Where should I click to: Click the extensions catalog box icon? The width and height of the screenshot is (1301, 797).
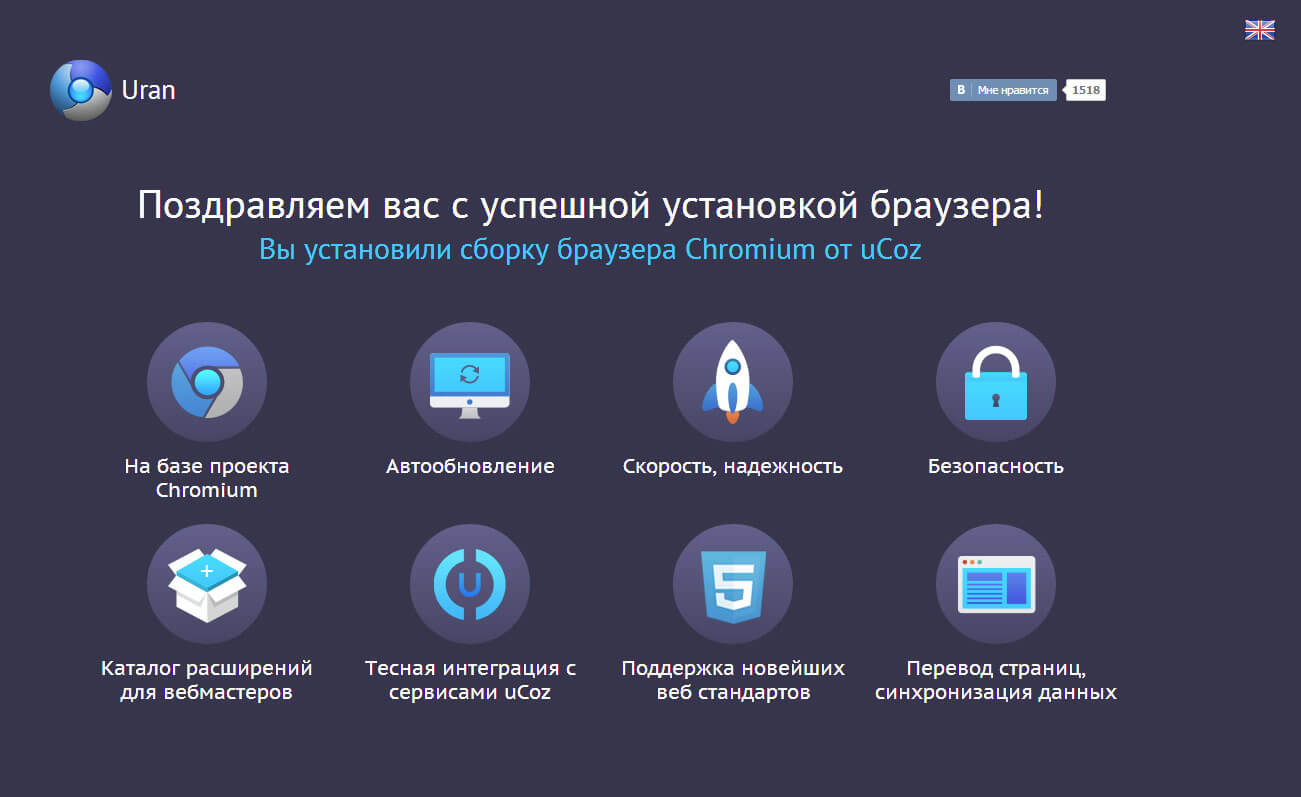(x=207, y=584)
